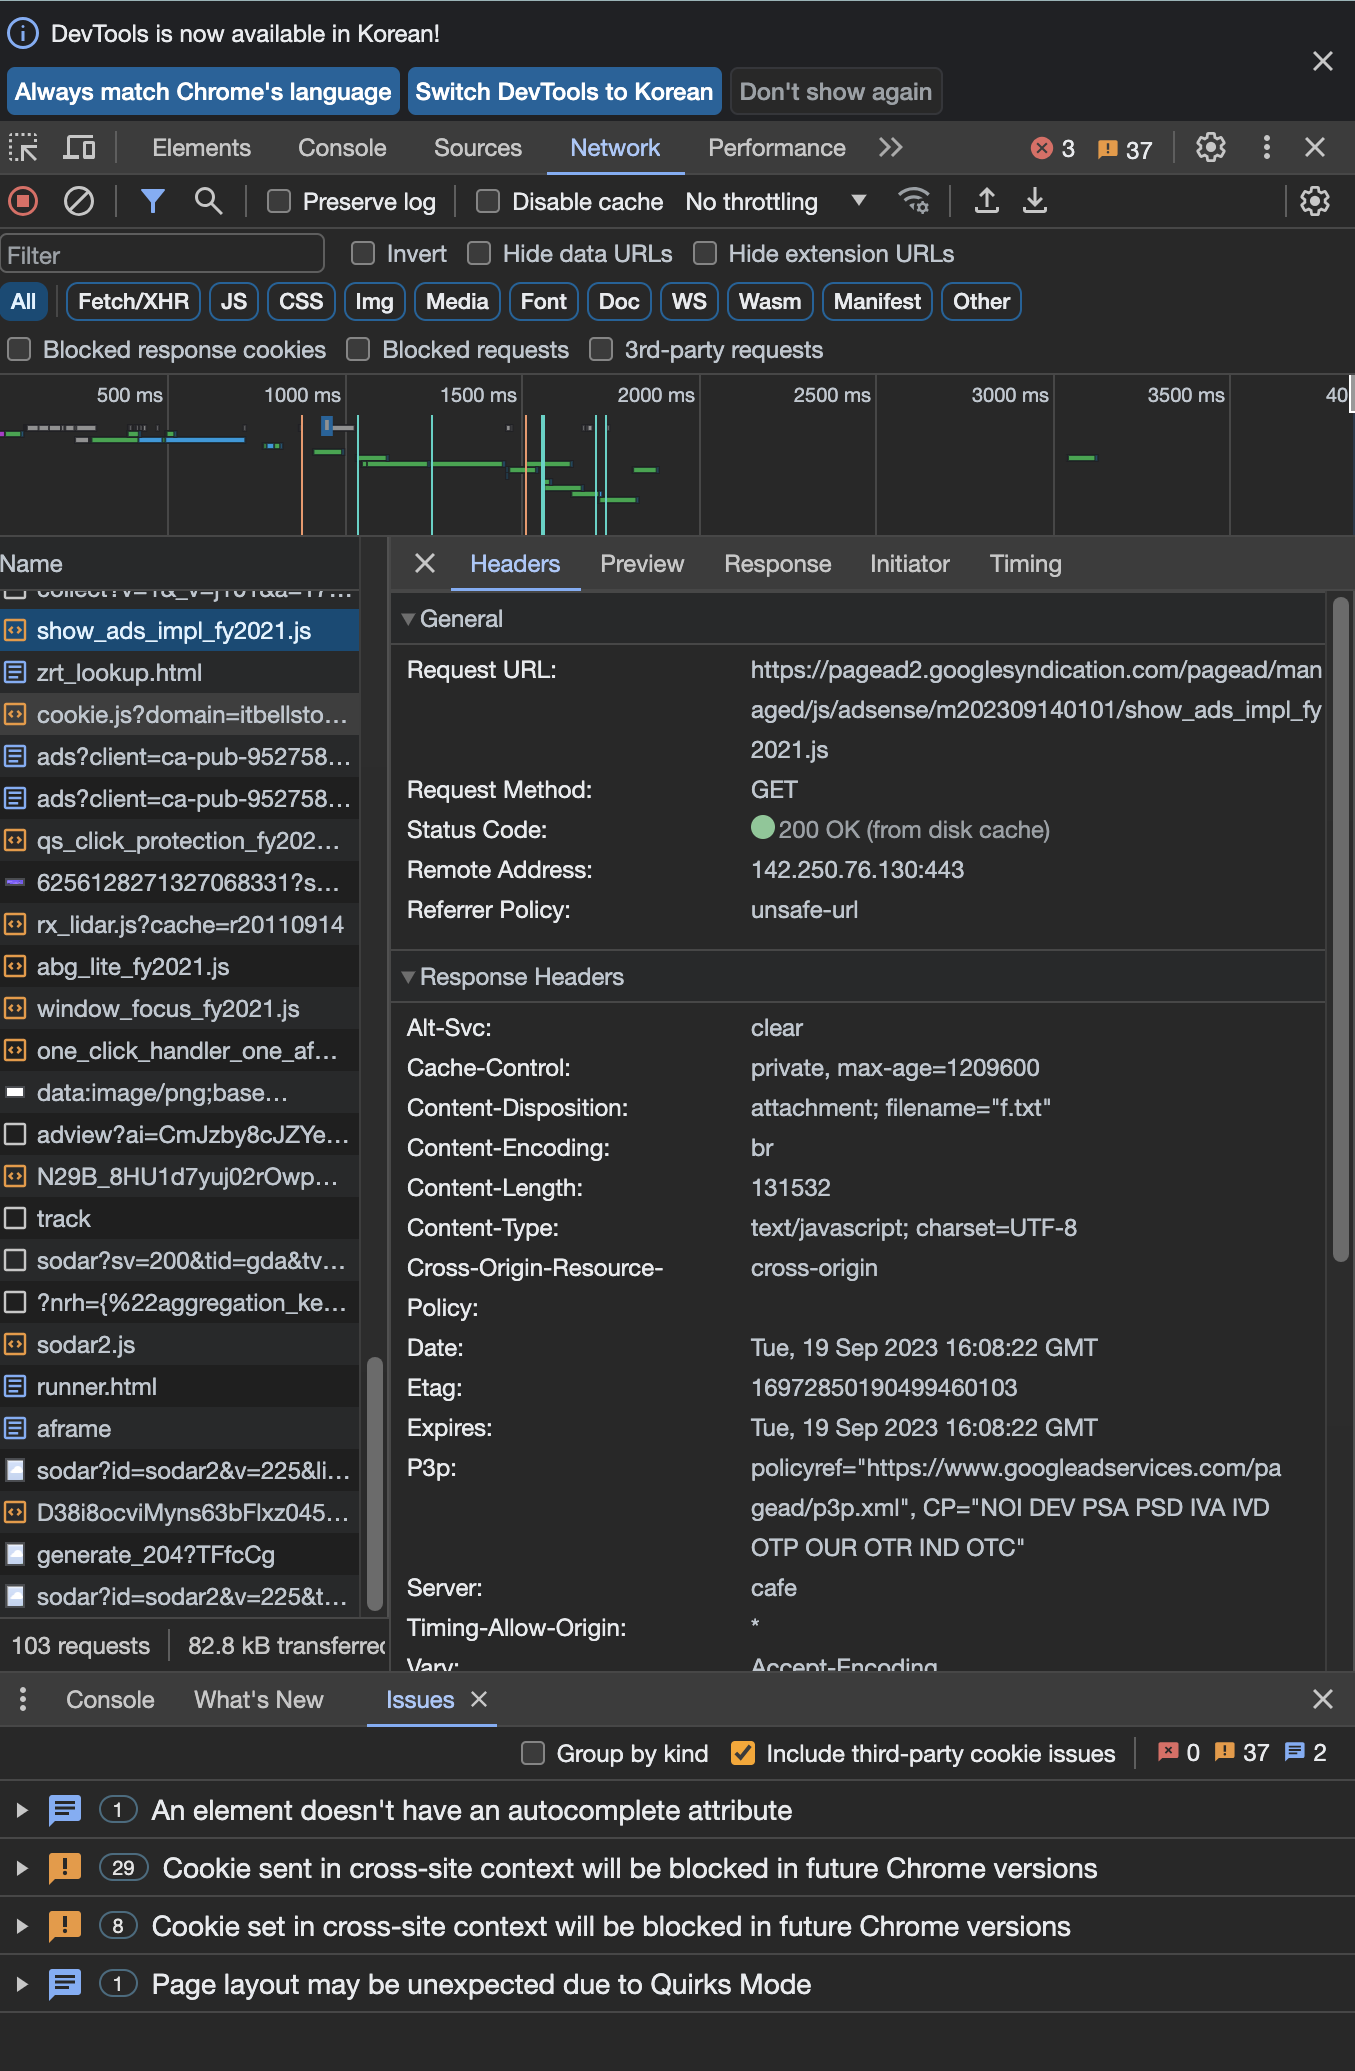Image resolution: width=1355 pixels, height=2071 pixels.
Task: Expand the Quirks Mode layout issue
Action: 21,1984
